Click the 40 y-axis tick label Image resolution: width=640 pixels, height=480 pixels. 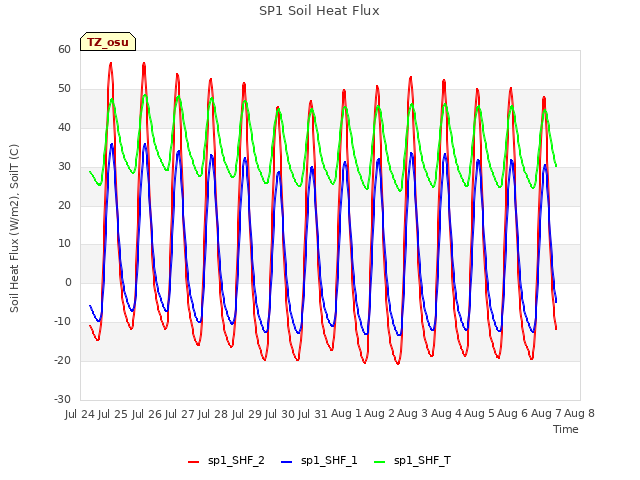64,128
